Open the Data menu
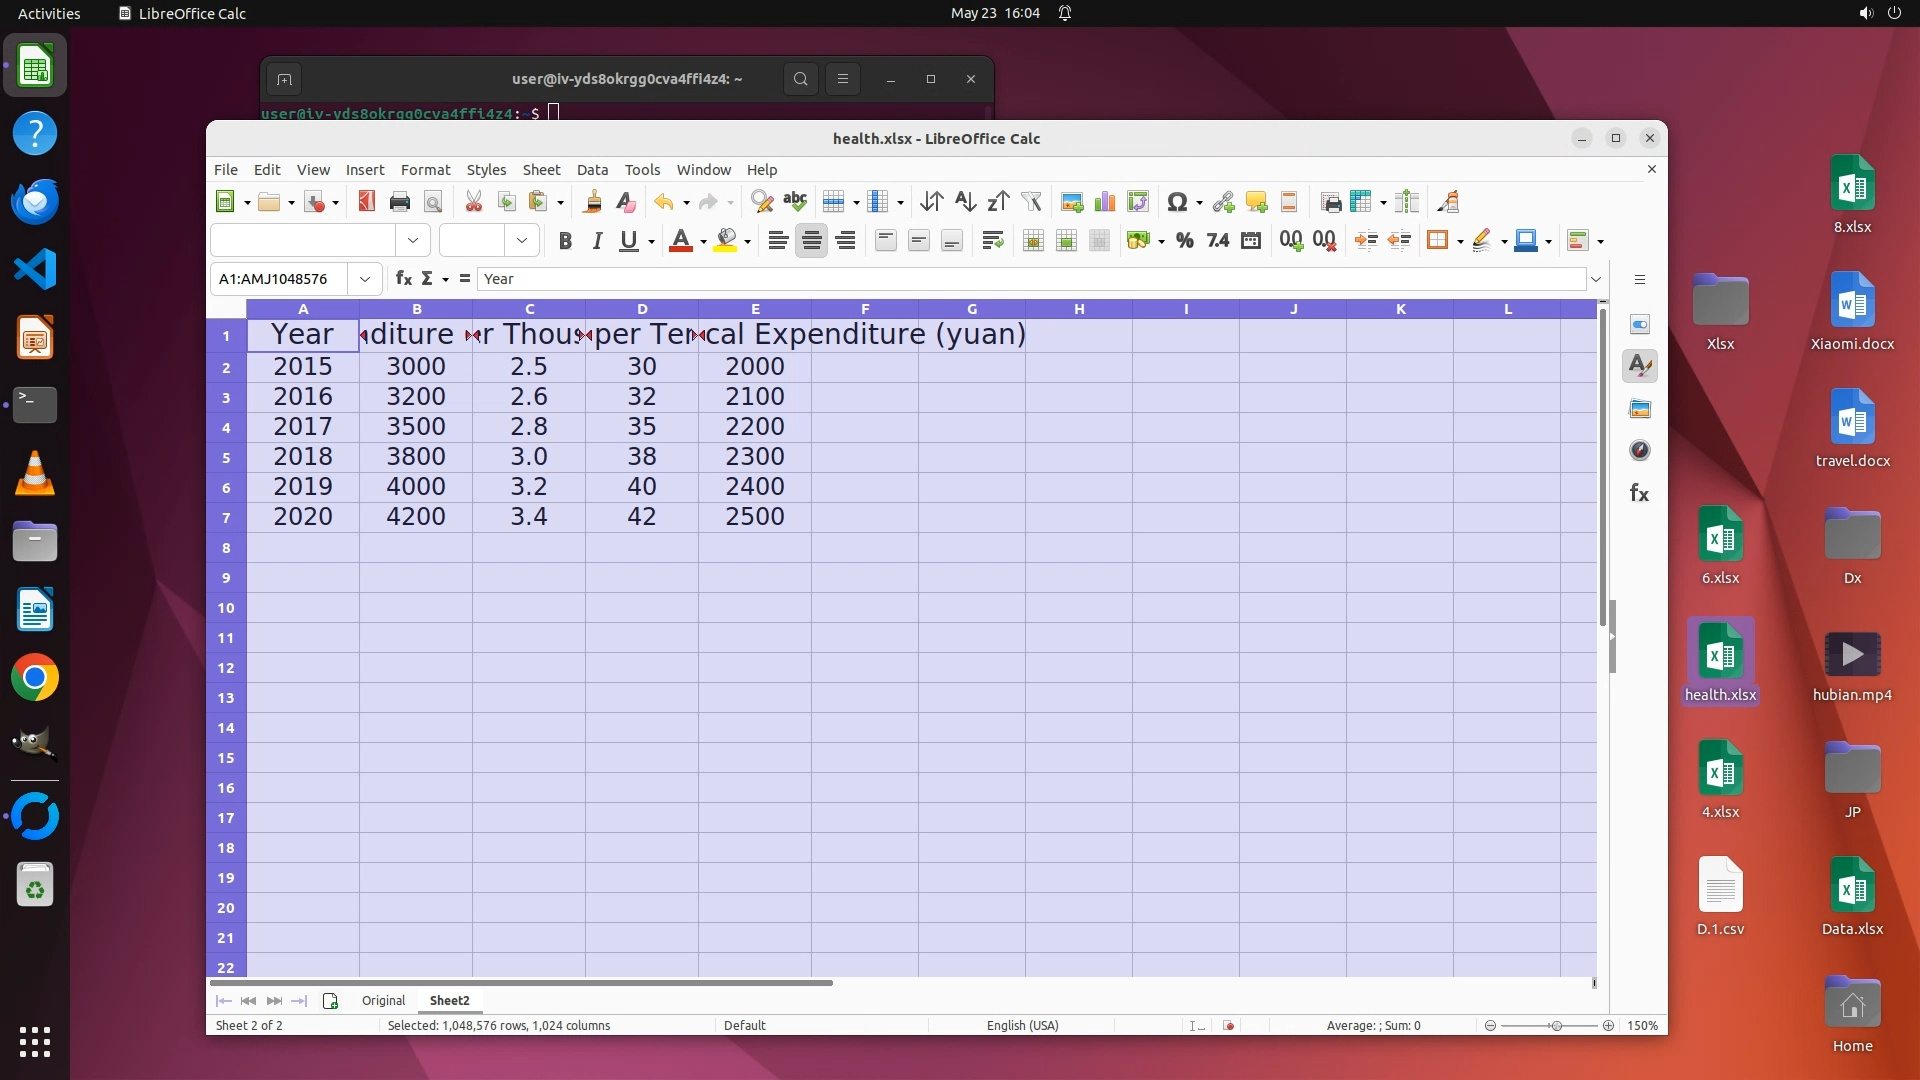 pos(592,170)
